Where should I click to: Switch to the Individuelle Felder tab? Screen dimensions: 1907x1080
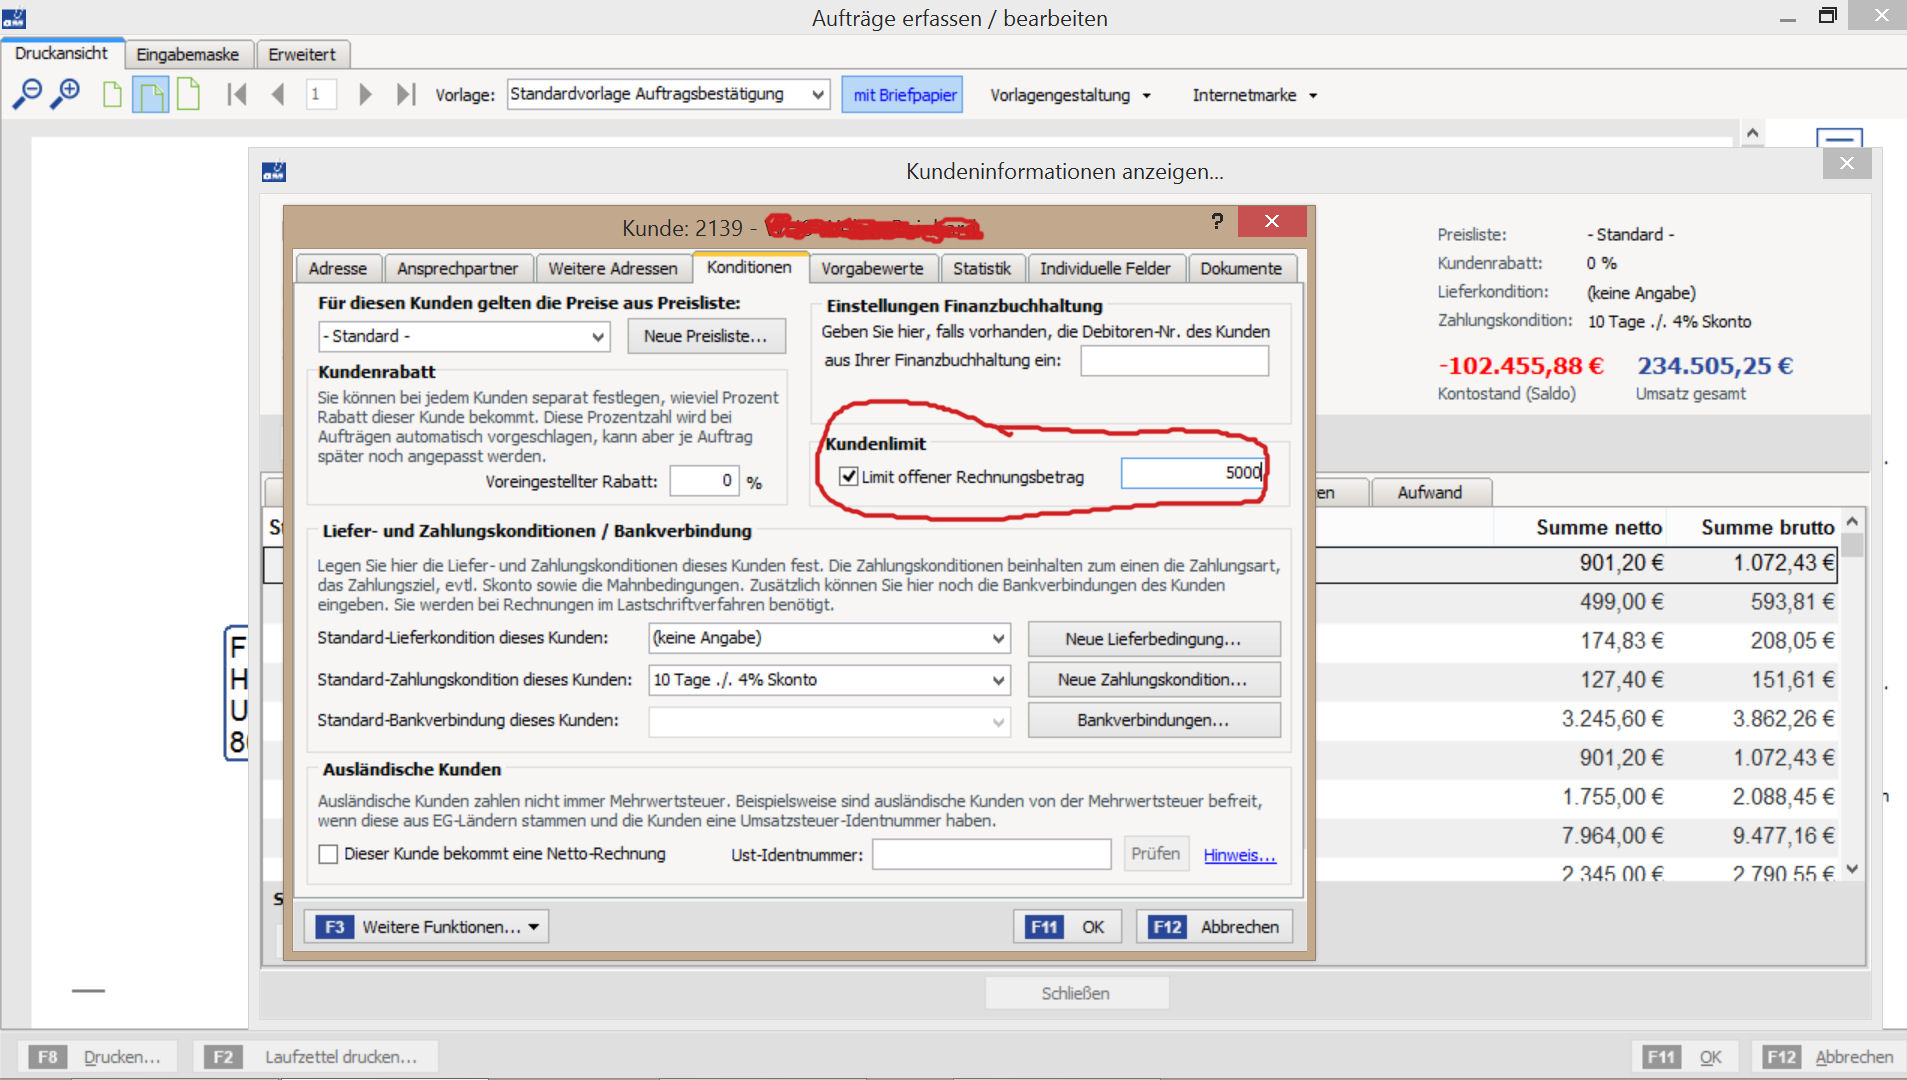(1105, 268)
